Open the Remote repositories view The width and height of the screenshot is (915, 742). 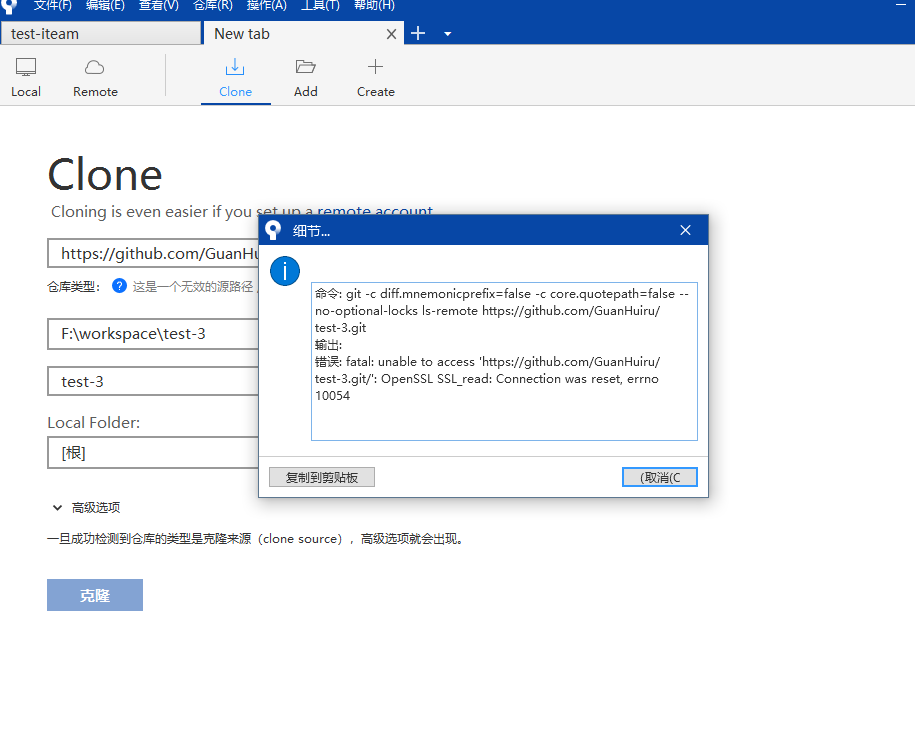pyautogui.click(x=95, y=78)
